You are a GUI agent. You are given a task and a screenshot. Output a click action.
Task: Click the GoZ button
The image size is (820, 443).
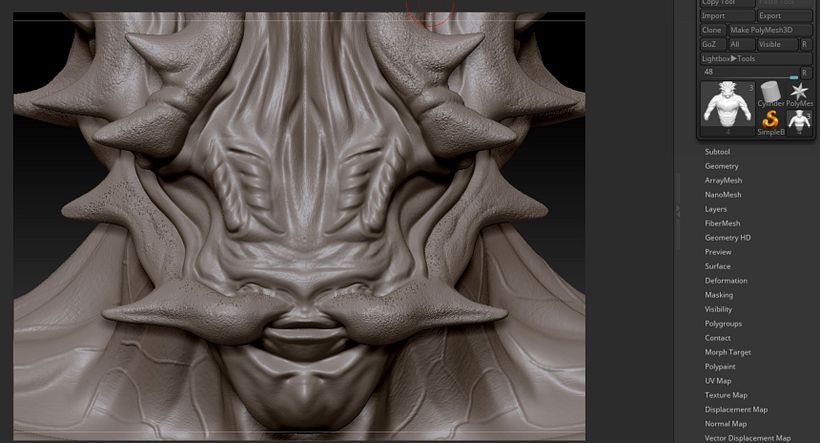click(711, 45)
